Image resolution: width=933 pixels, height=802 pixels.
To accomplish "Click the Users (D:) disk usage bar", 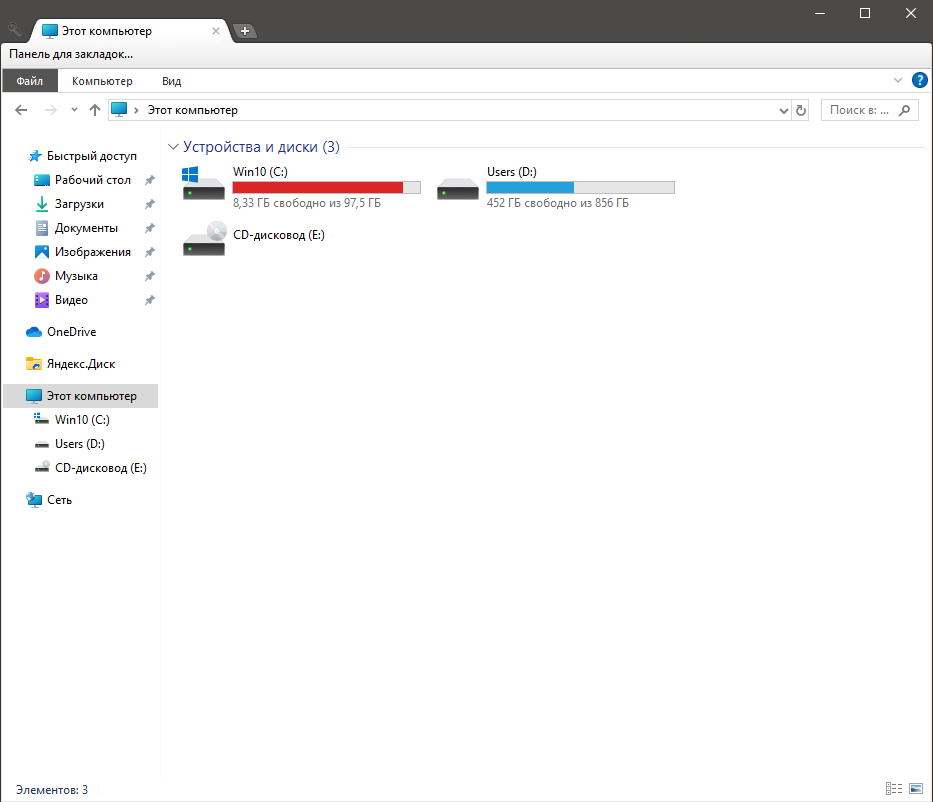I will tap(580, 187).
